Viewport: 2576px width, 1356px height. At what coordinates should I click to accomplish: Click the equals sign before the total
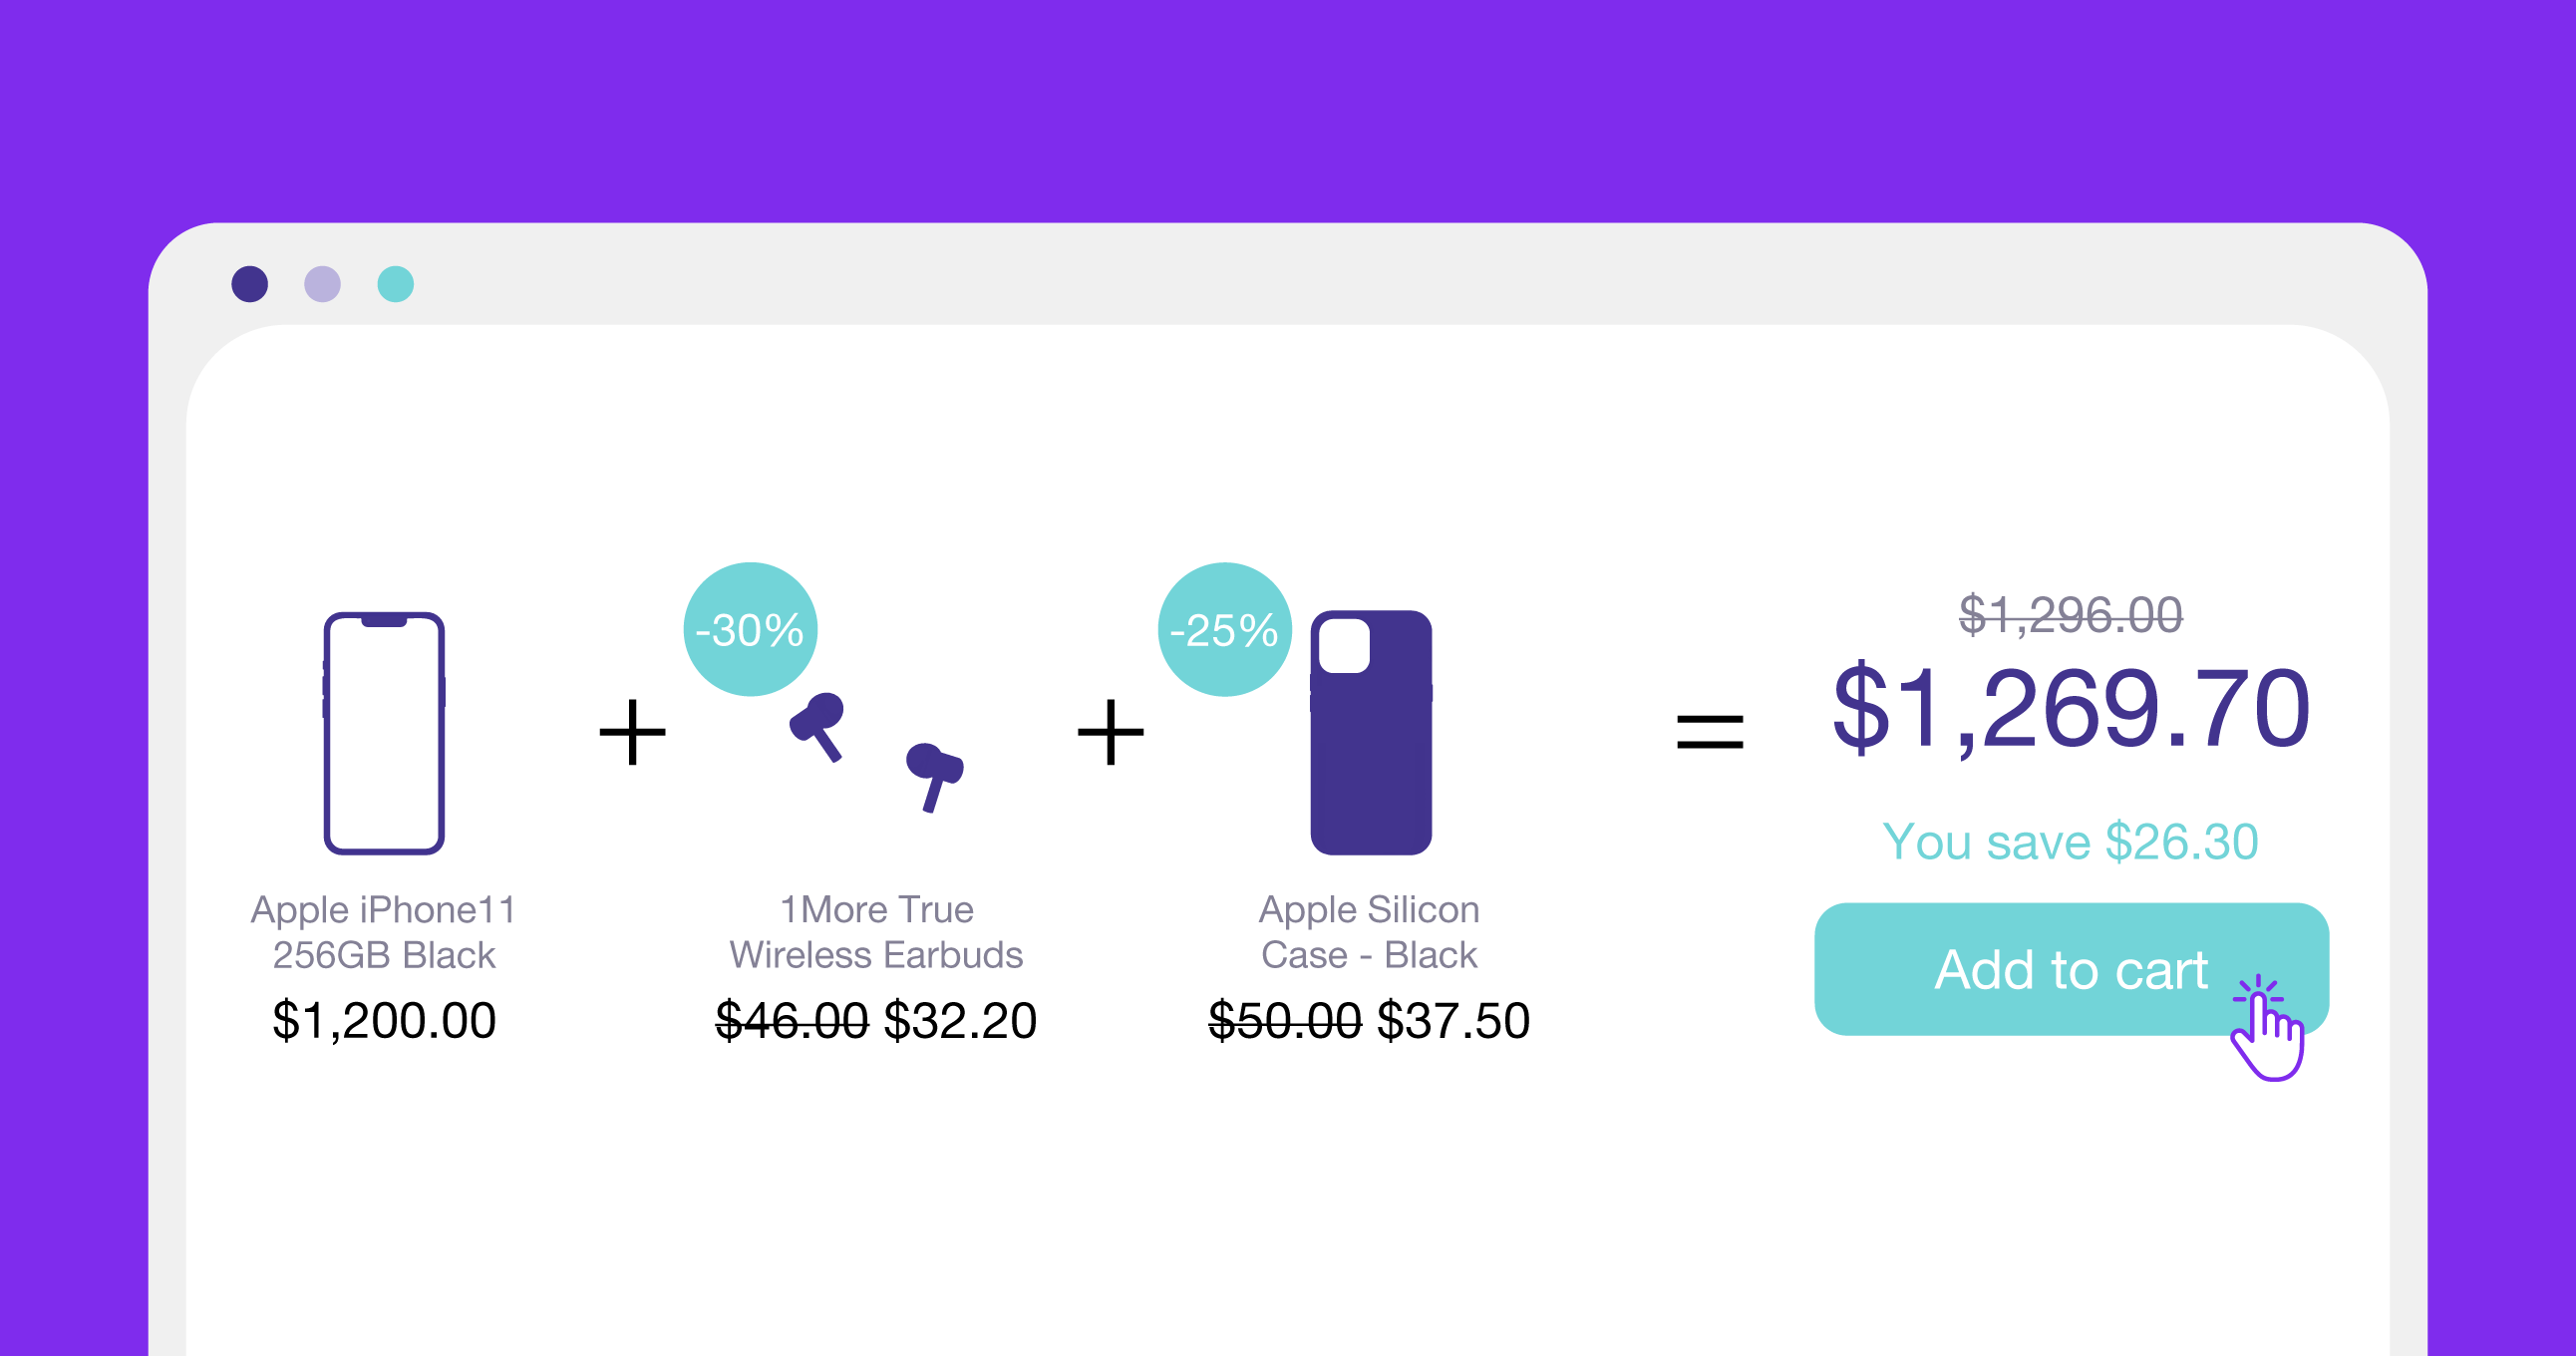1710,732
